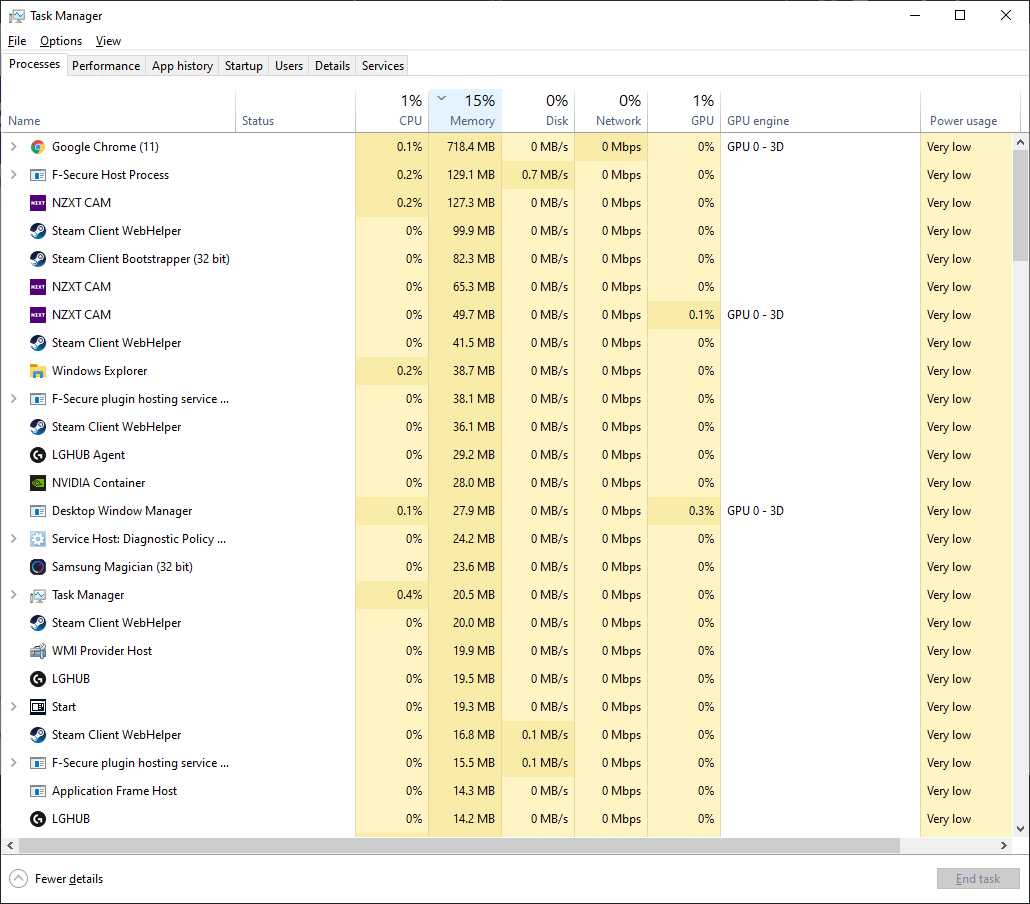Click the NZXT CAM icon using 65.3 MB

[x=38, y=287]
